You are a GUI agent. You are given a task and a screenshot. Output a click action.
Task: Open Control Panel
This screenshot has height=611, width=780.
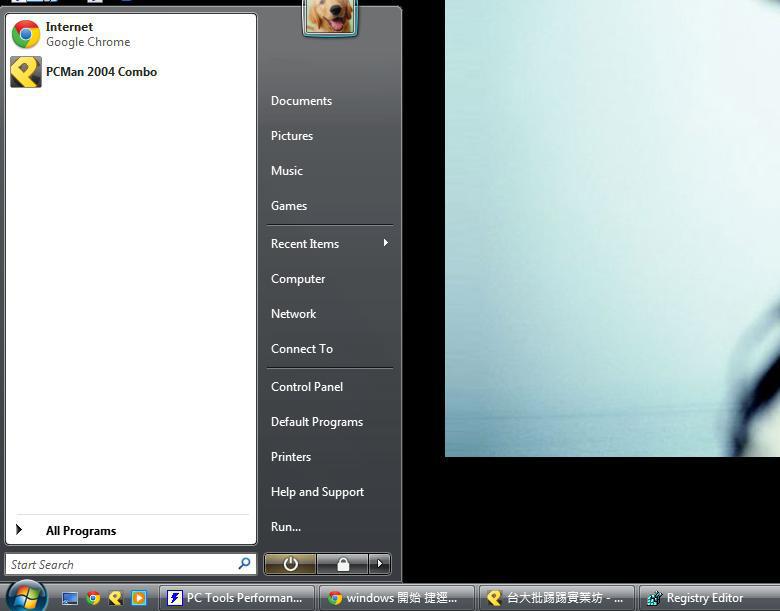click(x=307, y=387)
